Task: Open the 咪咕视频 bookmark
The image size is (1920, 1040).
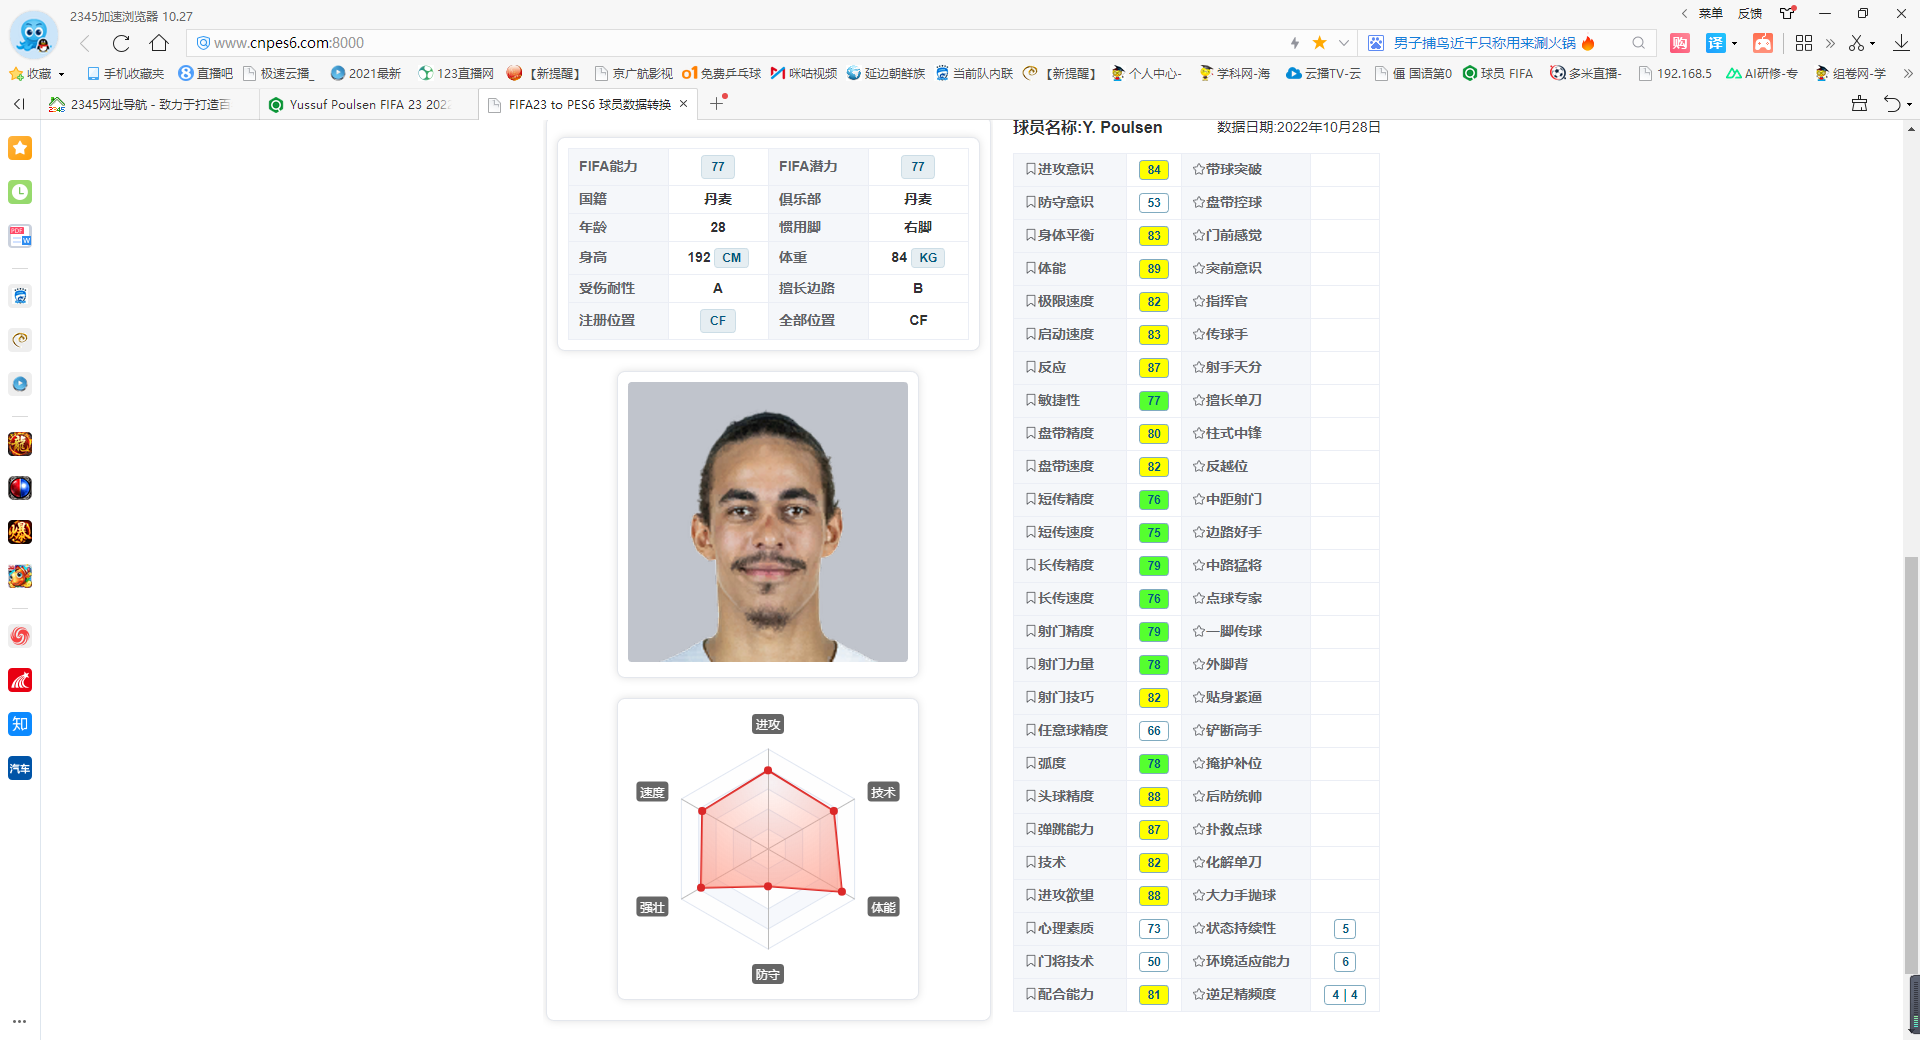Action: [x=803, y=73]
